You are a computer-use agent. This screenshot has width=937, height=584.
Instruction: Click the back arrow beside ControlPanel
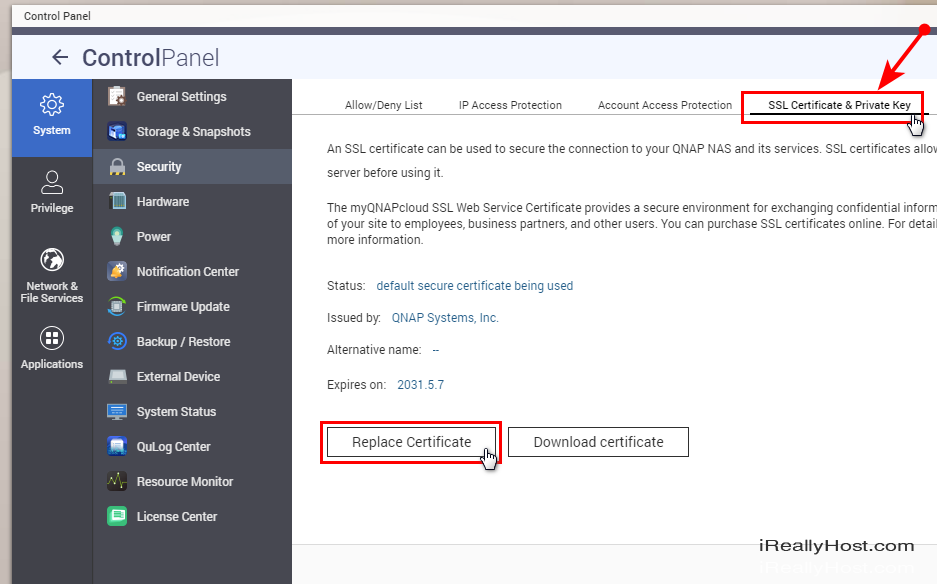point(60,57)
